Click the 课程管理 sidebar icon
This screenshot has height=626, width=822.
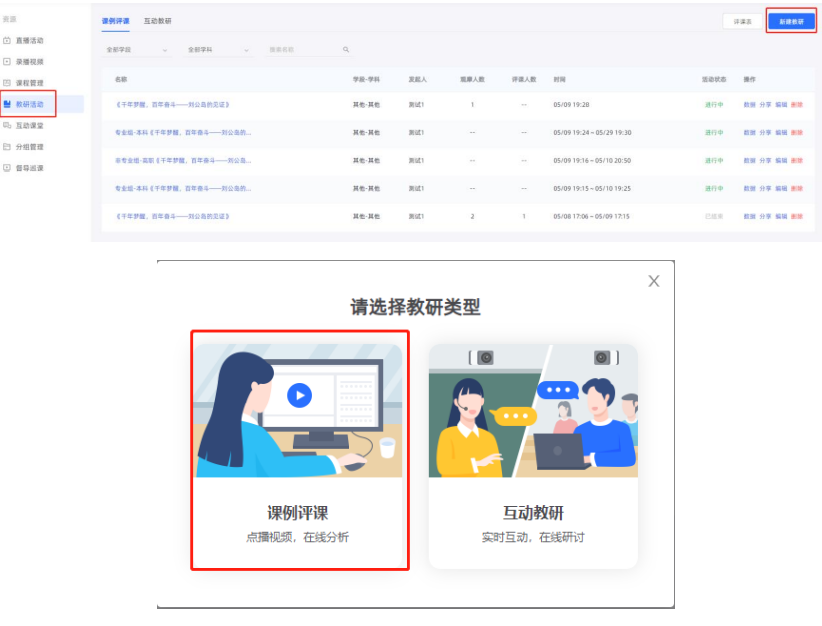click(7, 83)
